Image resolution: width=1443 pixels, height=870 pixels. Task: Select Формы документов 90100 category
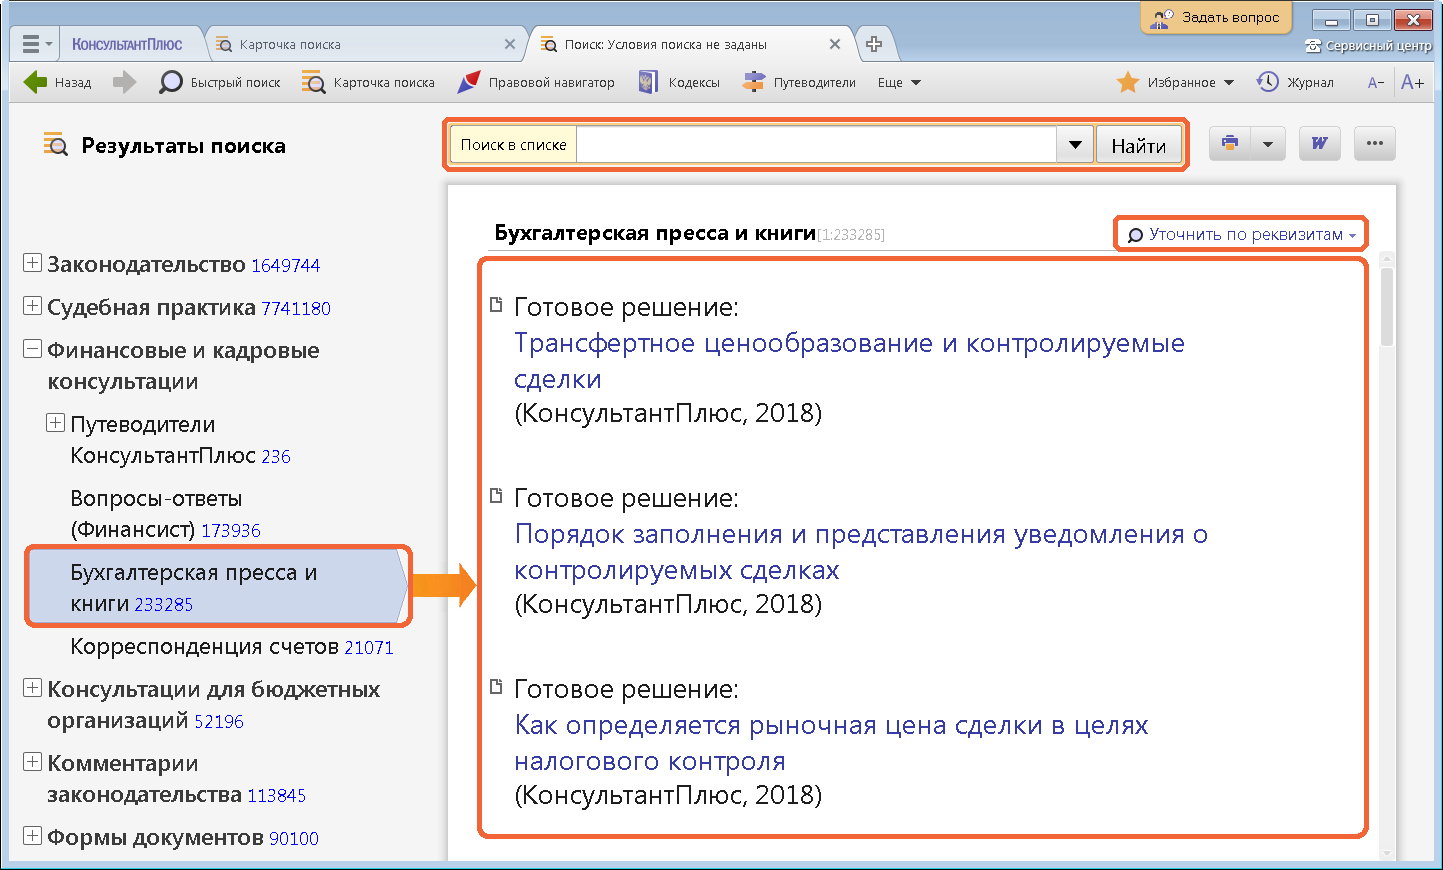pos(183,838)
